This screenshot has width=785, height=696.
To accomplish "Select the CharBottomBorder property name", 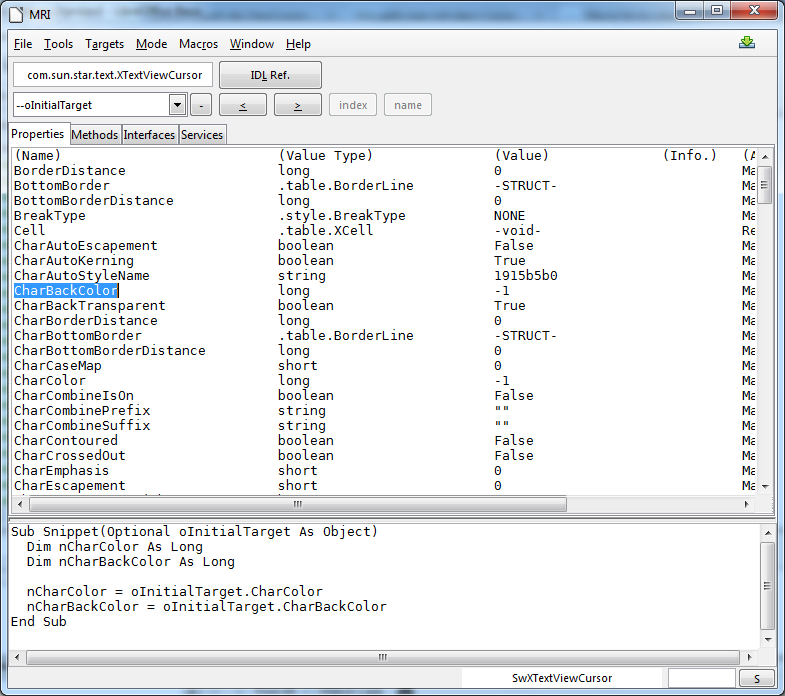I will click(x=78, y=336).
